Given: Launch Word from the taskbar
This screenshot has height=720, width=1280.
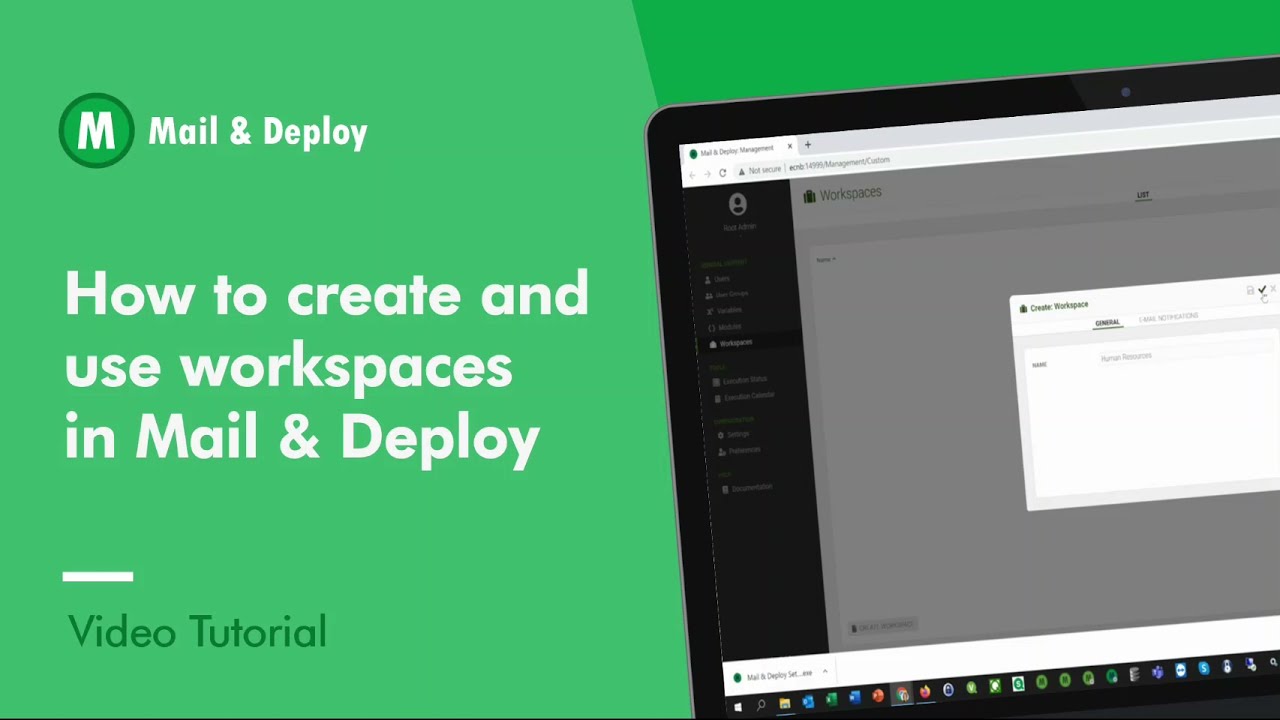Looking at the screenshot, I should click(x=855, y=697).
